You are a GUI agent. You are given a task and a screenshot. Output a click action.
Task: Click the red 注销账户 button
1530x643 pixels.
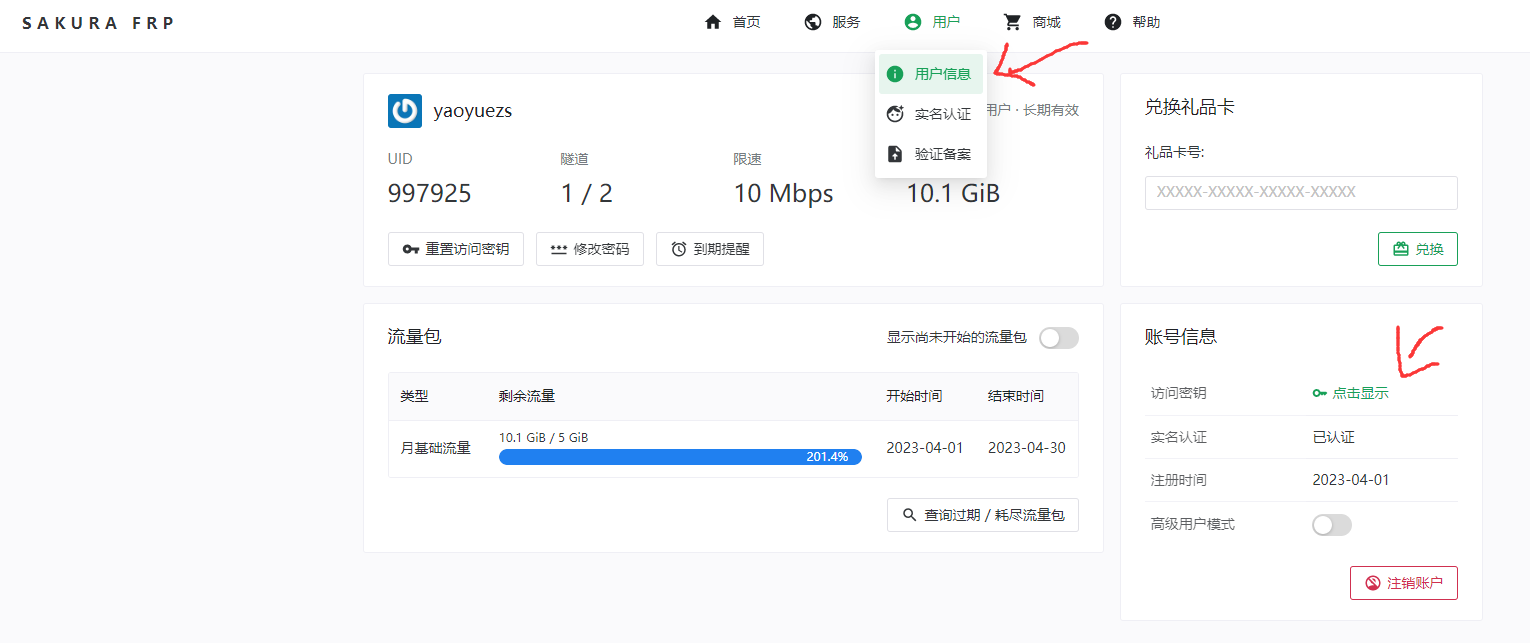[x=1403, y=583]
